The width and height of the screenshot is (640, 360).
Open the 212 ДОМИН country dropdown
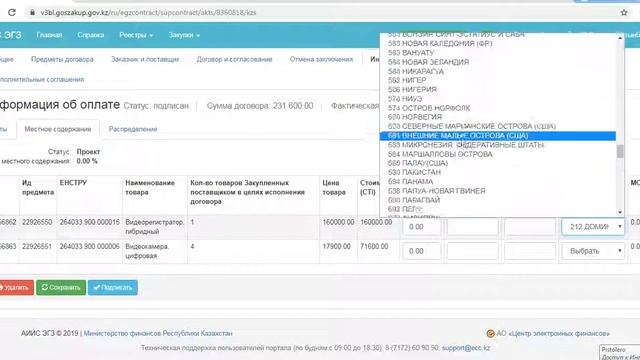[x=593, y=227]
